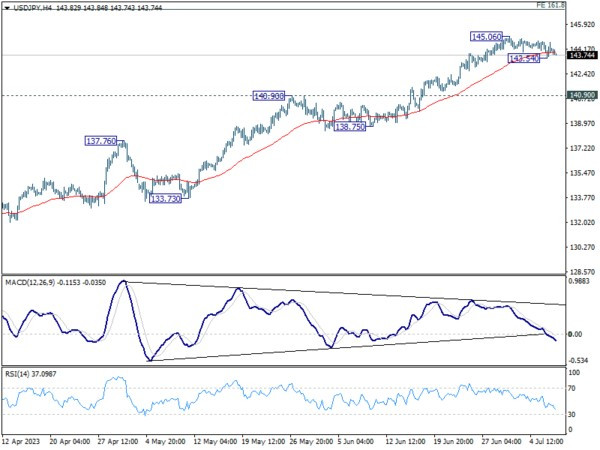Select the MACD lower ascending trendline
The image size is (600, 450).
(344, 346)
